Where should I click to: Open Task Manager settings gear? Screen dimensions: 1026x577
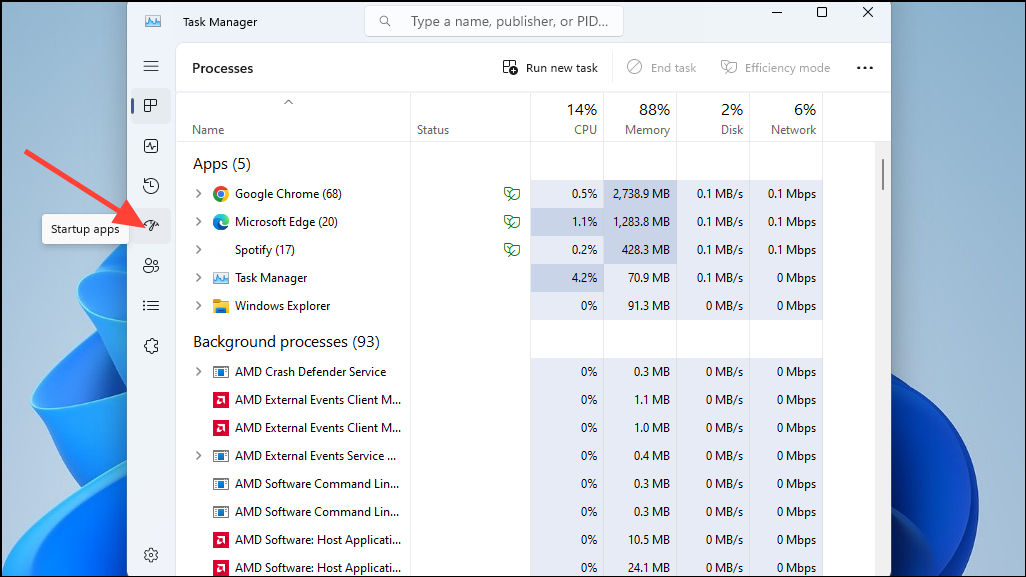point(151,555)
